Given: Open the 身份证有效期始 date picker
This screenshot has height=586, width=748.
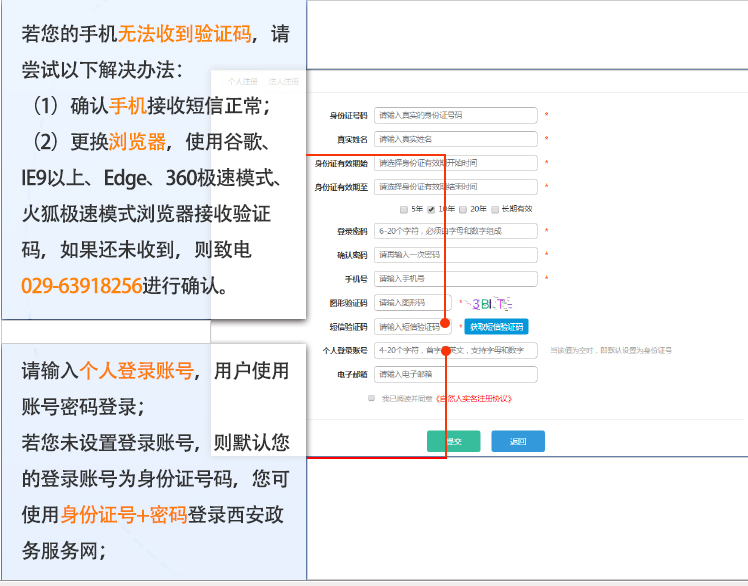Looking at the screenshot, I should click(x=455, y=163).
